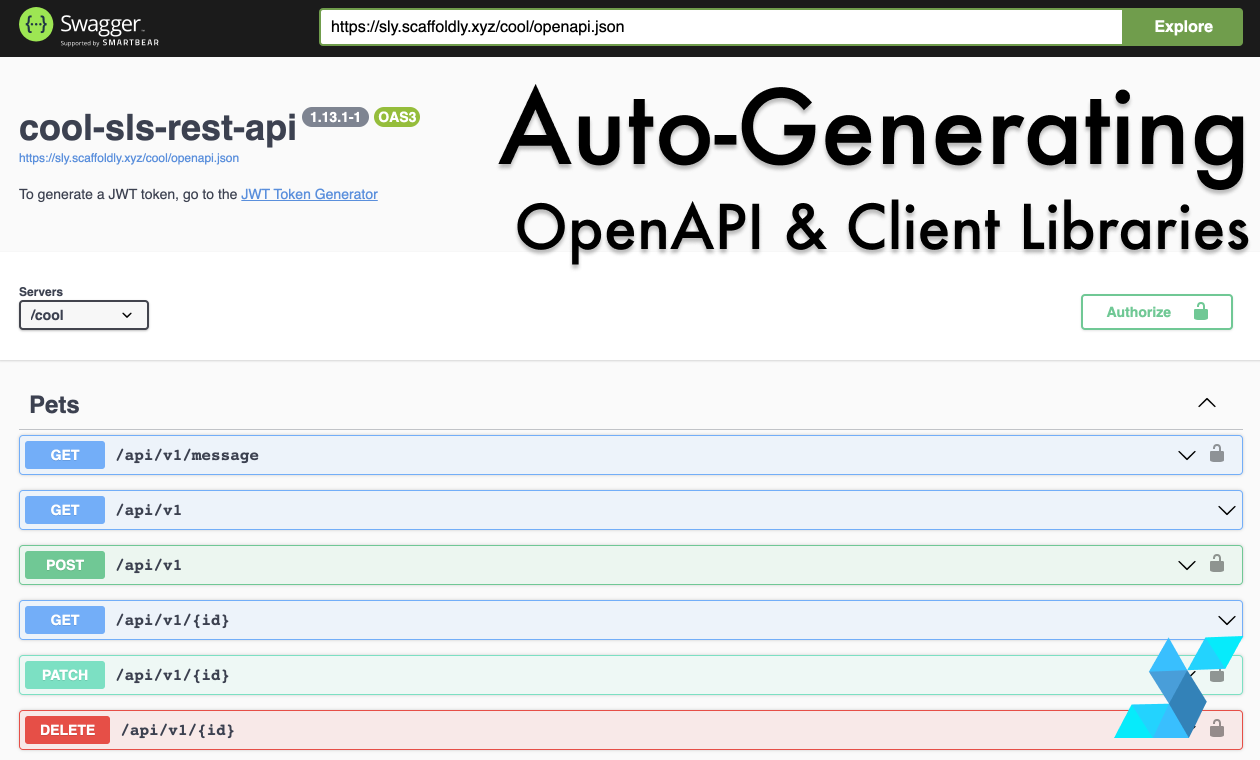Click the lock icon on DELETE /api/v1/{id}

coord(1217,729)
